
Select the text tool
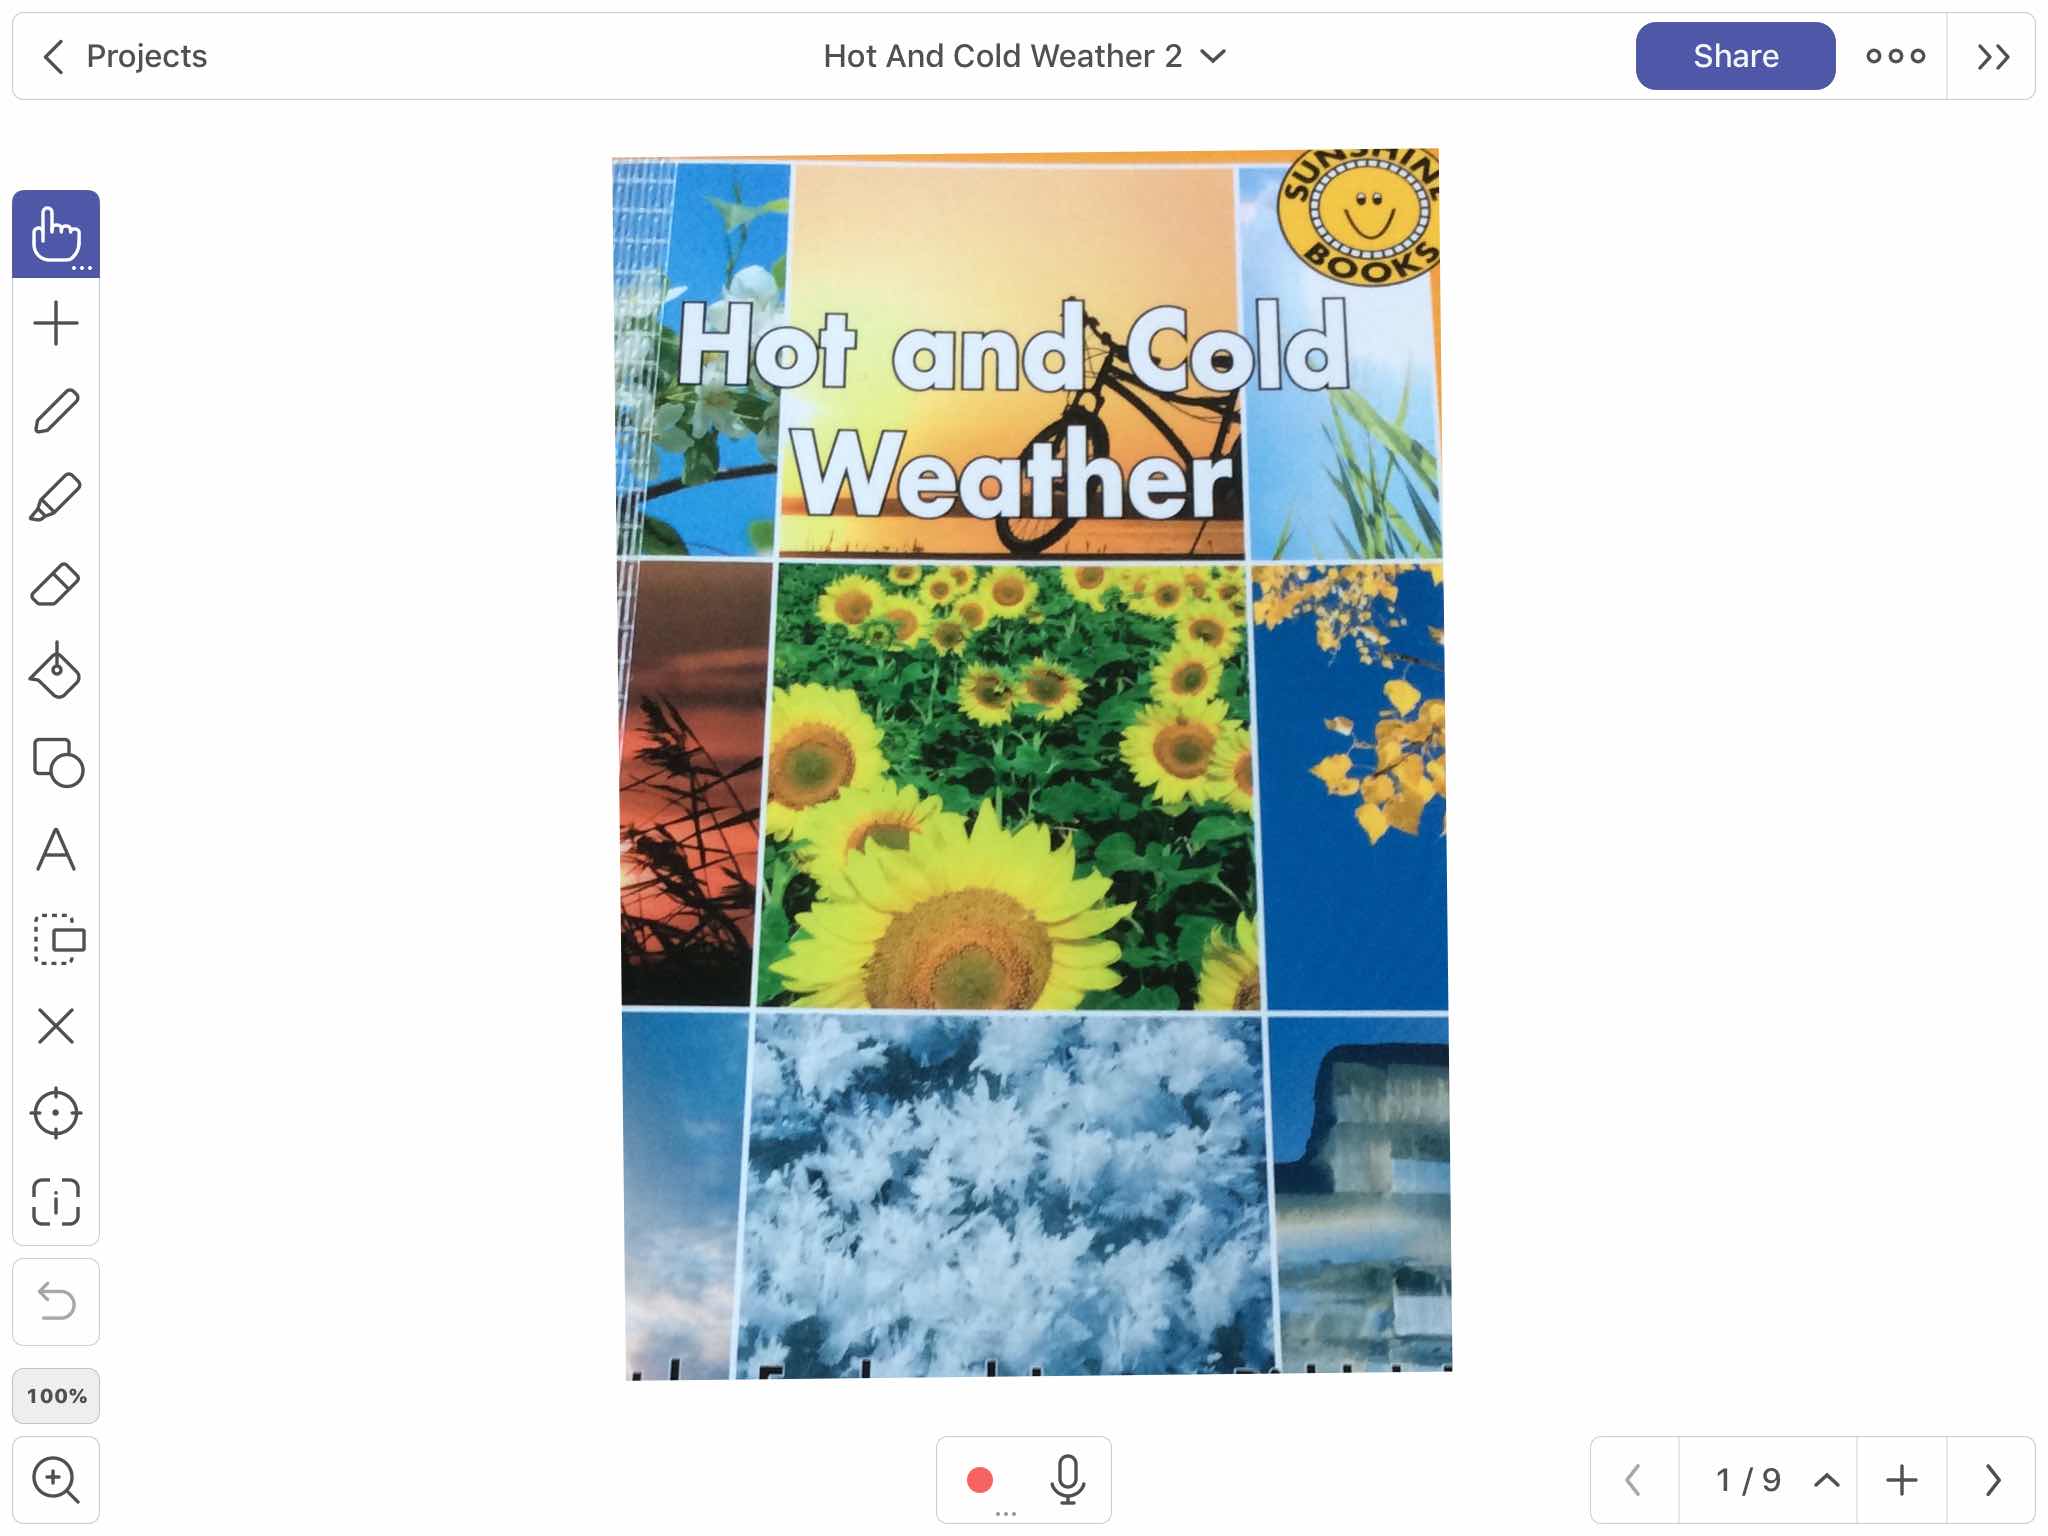pyautogui.click(x=56, y=850)
